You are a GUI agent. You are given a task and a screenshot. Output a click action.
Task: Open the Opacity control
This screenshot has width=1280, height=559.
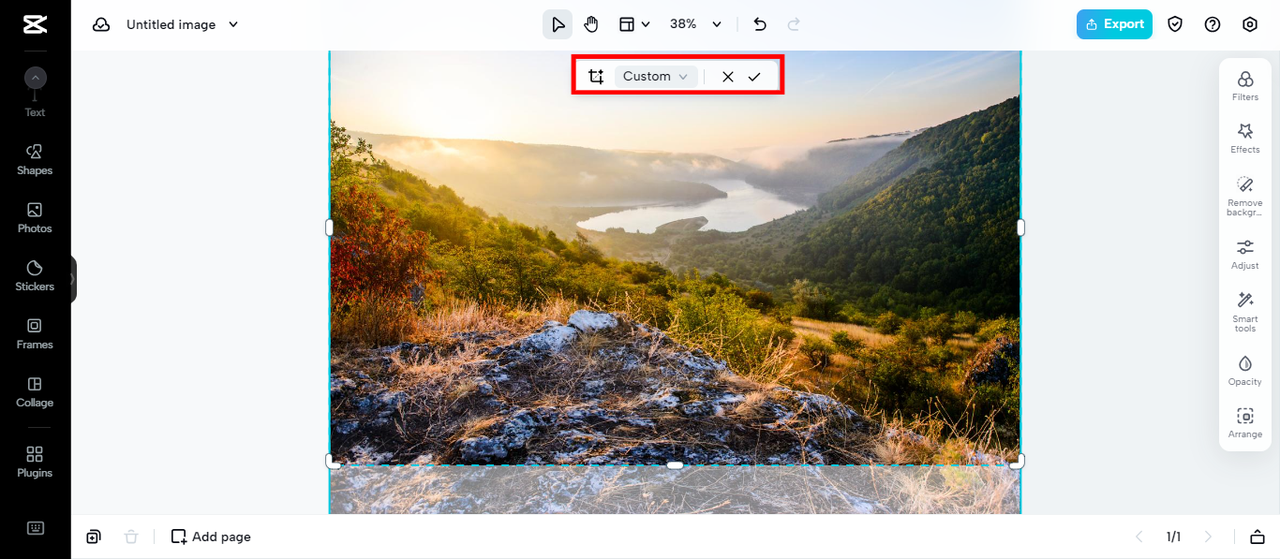click(x=1245, y=370)
